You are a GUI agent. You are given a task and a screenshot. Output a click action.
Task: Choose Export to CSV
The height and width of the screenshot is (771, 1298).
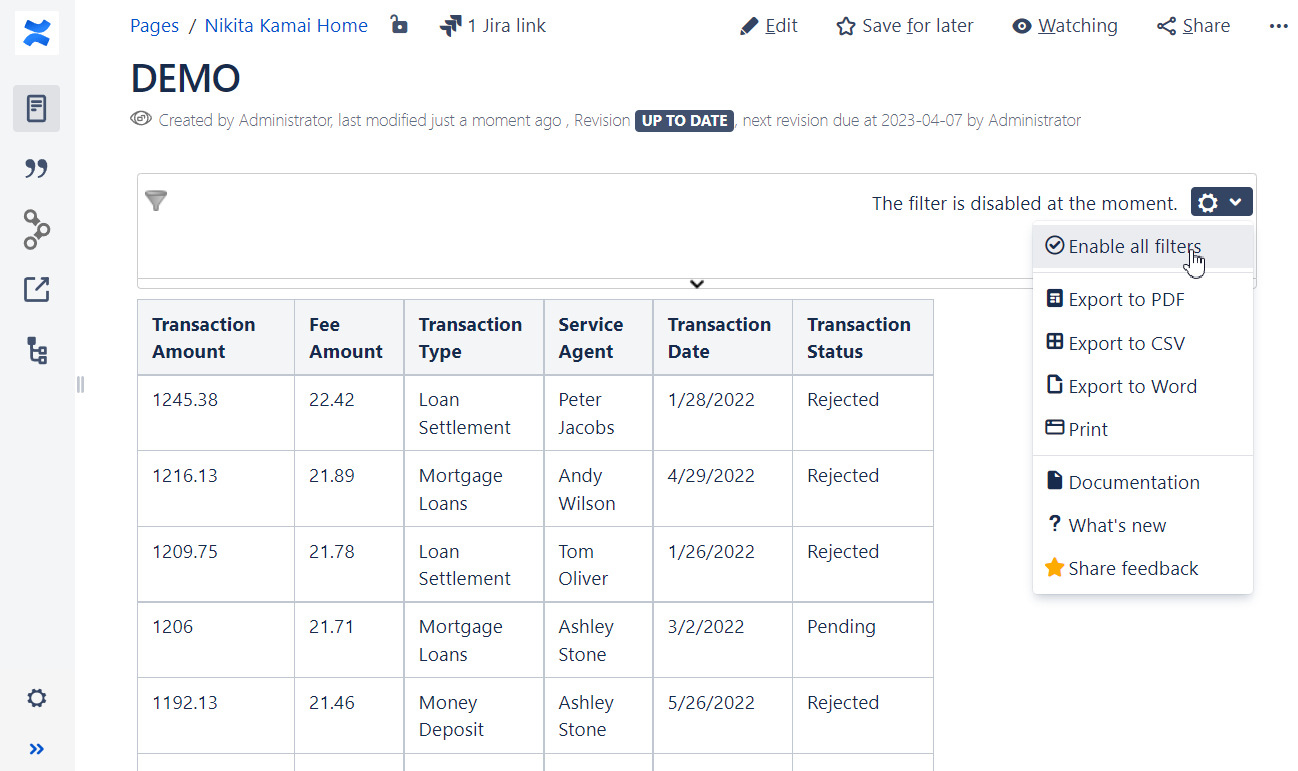click(1125, 343)
